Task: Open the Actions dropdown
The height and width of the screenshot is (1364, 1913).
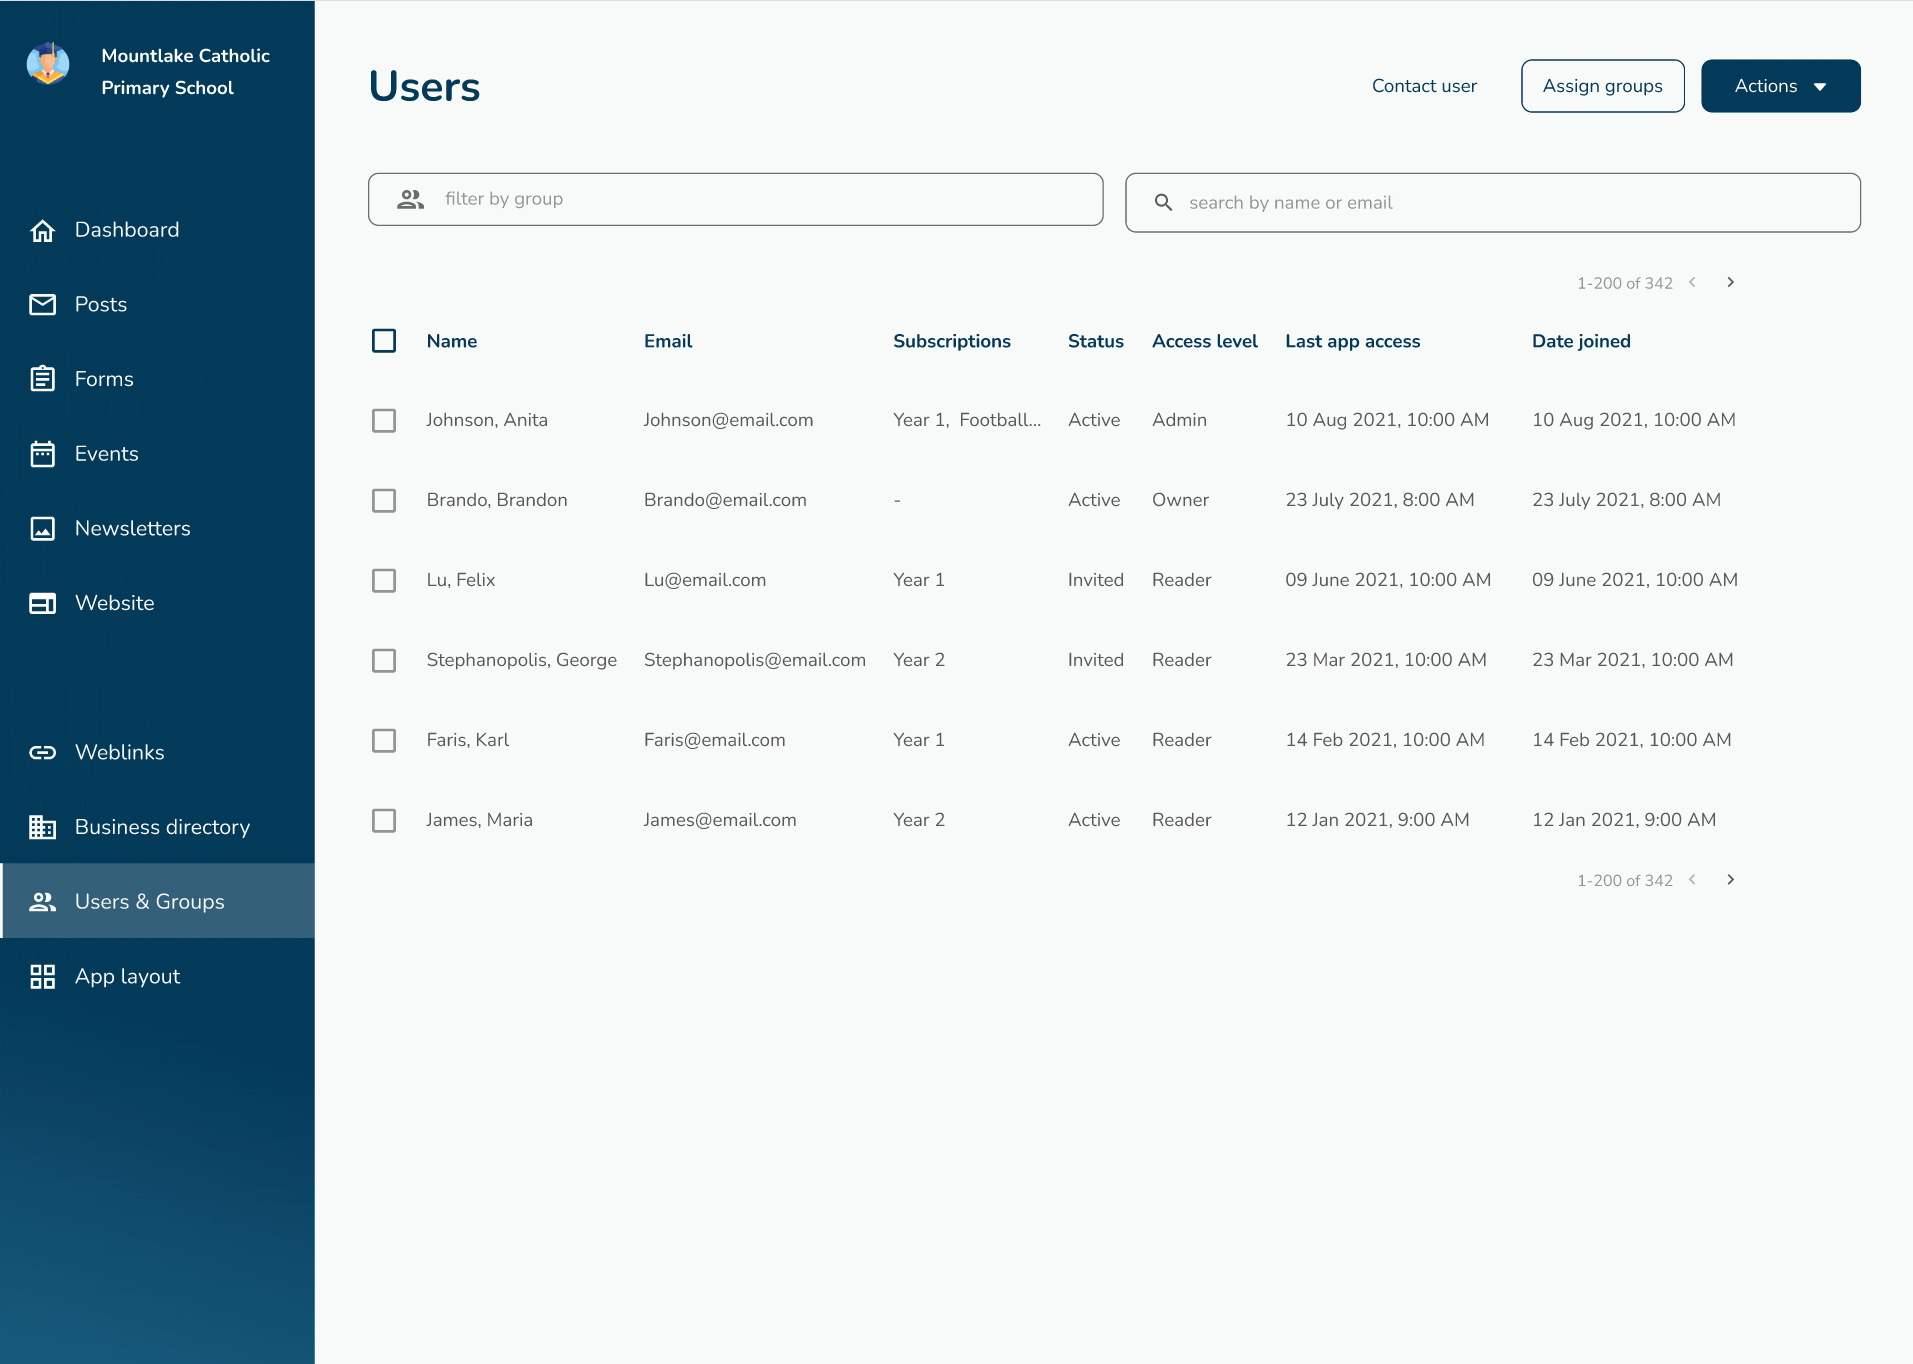Action: coord(1779,86)
